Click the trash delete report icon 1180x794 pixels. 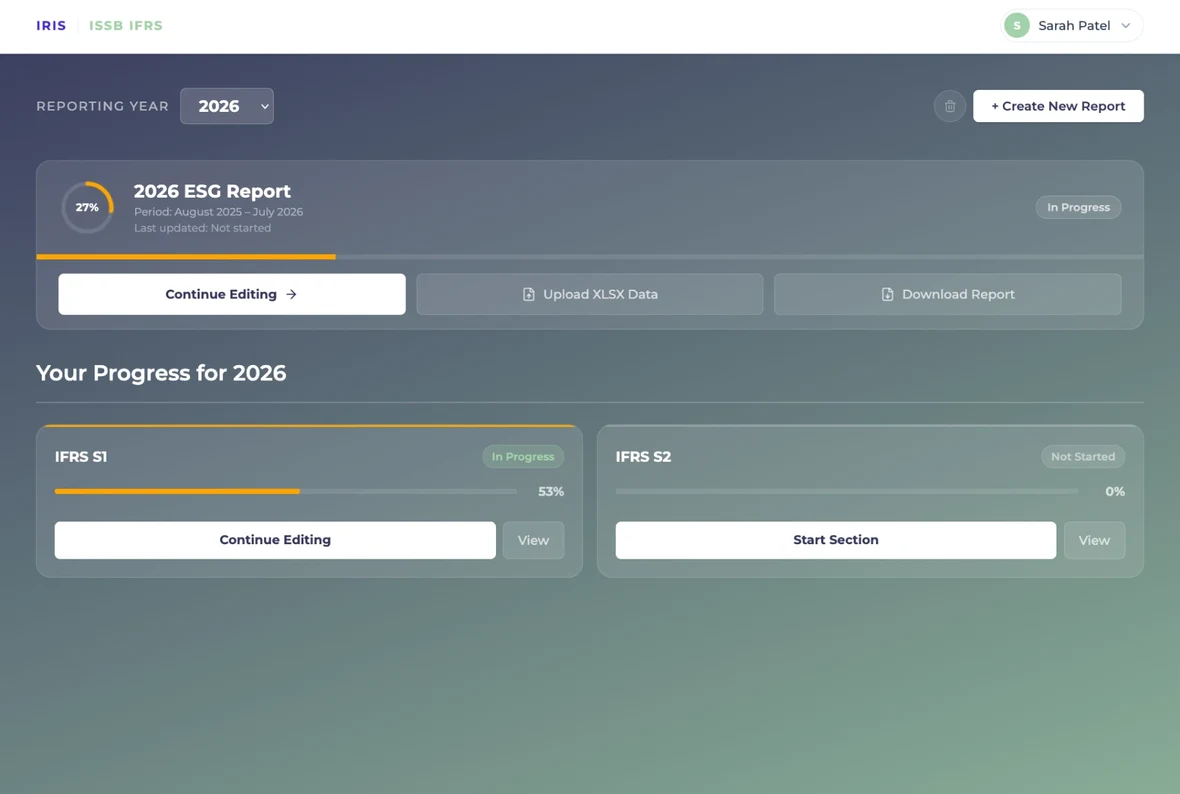950,106
